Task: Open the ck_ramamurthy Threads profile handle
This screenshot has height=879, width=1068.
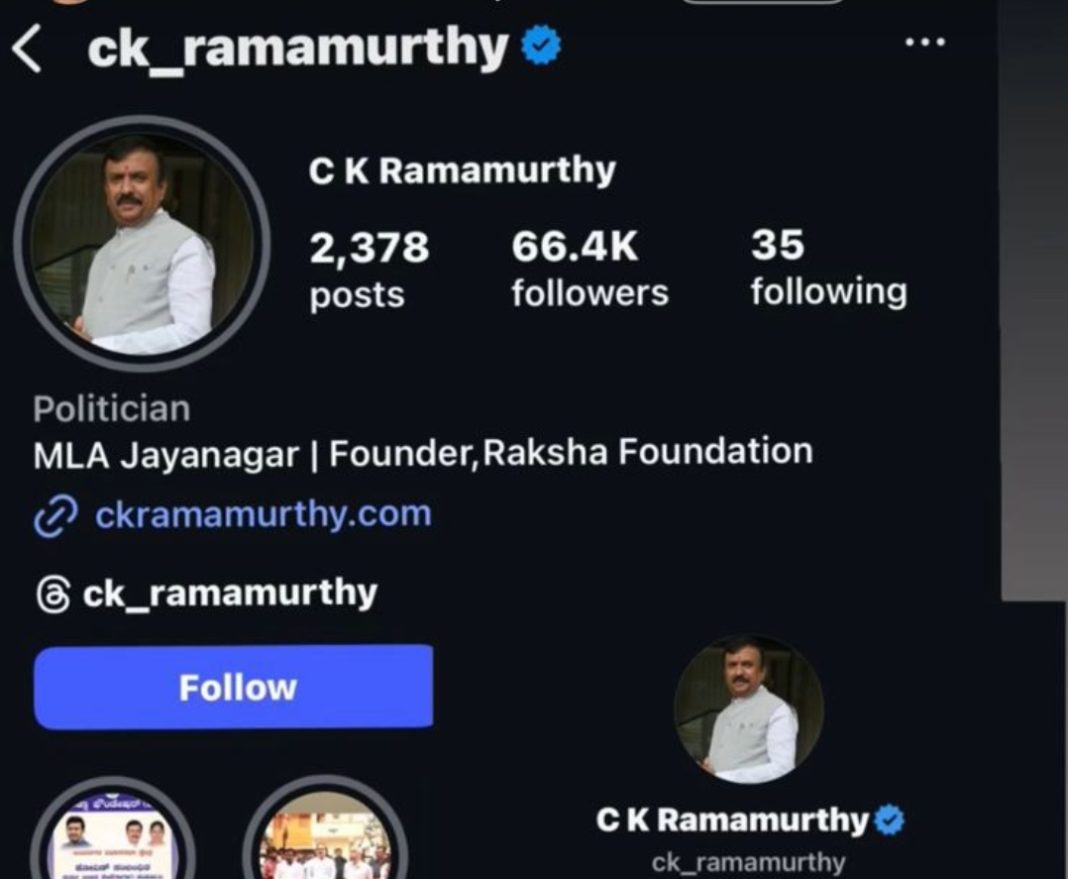Action: point(230,593)
